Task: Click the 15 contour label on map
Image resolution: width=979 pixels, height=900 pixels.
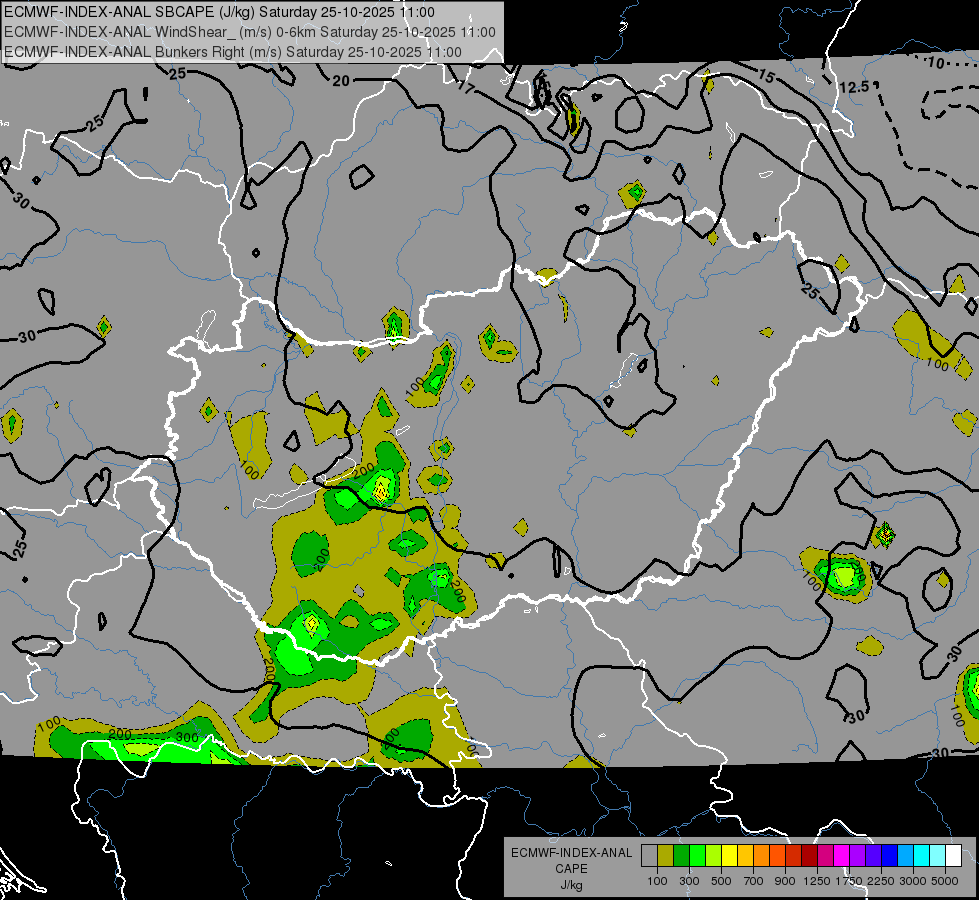Action: click(x=766, y=76)
